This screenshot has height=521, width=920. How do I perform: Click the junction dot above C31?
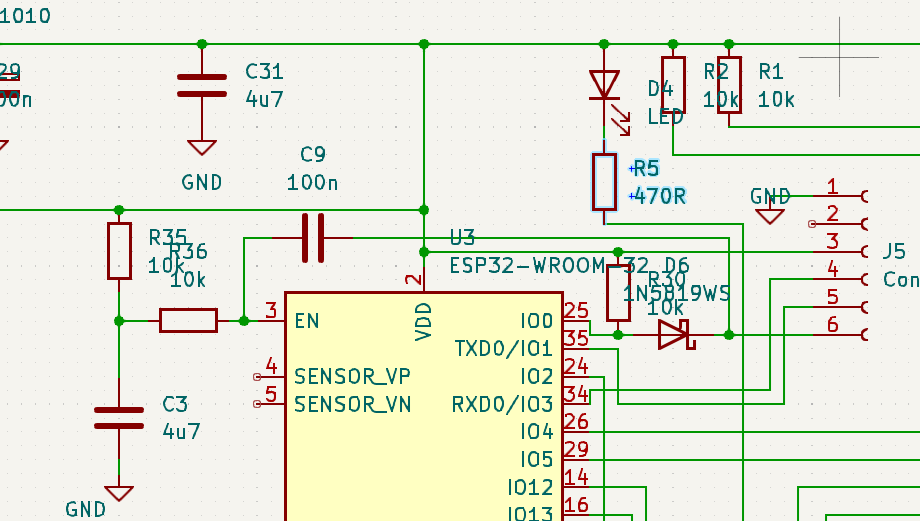click(202, 44)
